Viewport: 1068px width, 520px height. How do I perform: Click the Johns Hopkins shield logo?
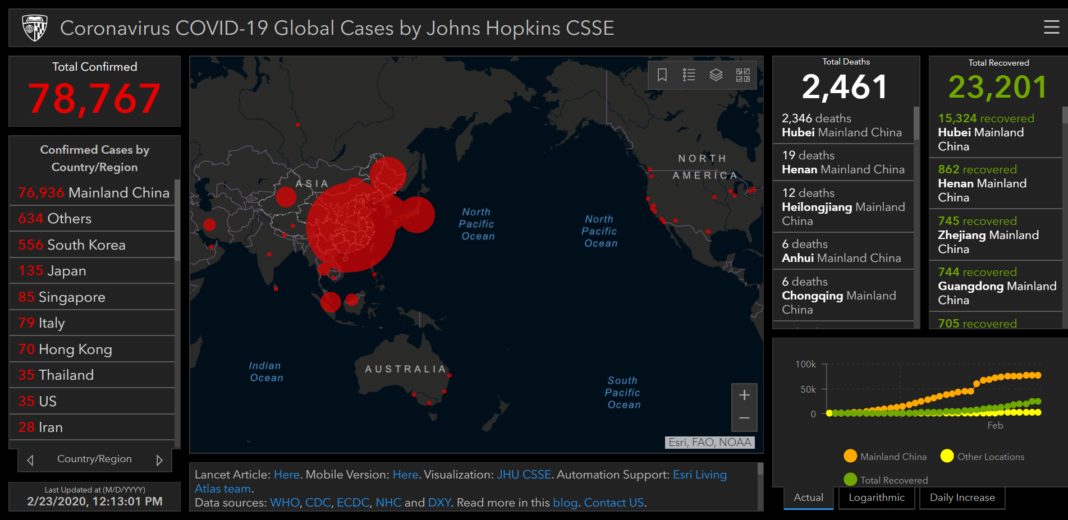[x=34, y=28]
